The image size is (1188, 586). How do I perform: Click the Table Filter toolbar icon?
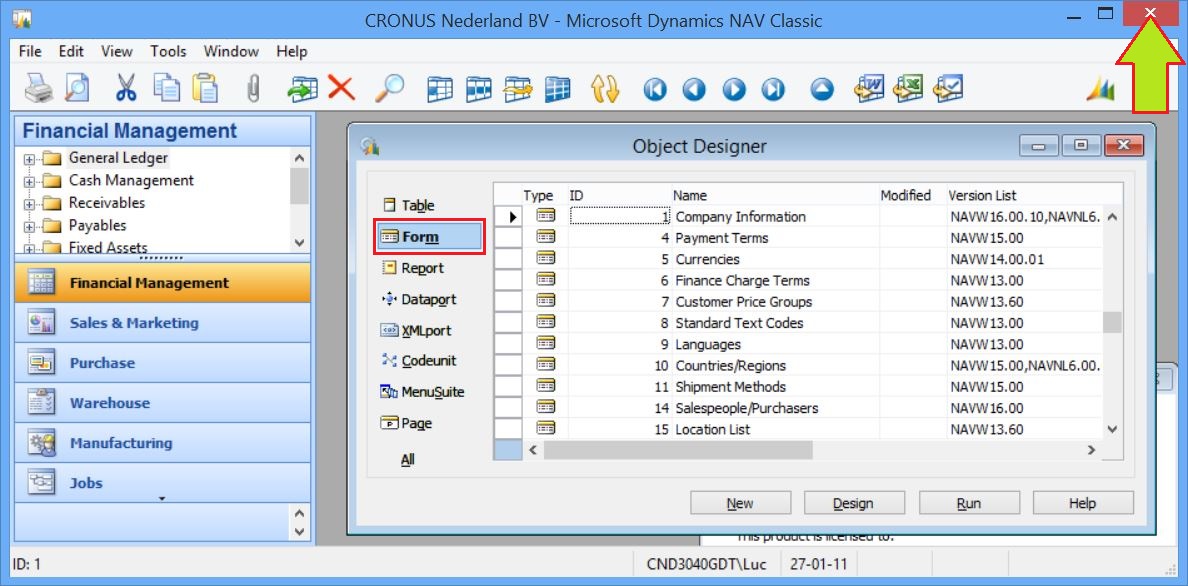(x=479, y=89)
